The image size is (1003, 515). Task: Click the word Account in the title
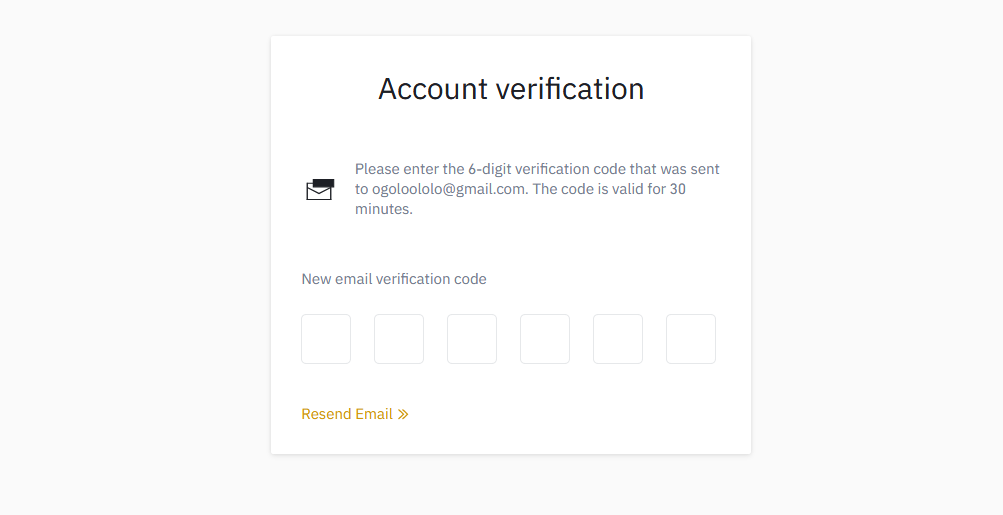433,88
